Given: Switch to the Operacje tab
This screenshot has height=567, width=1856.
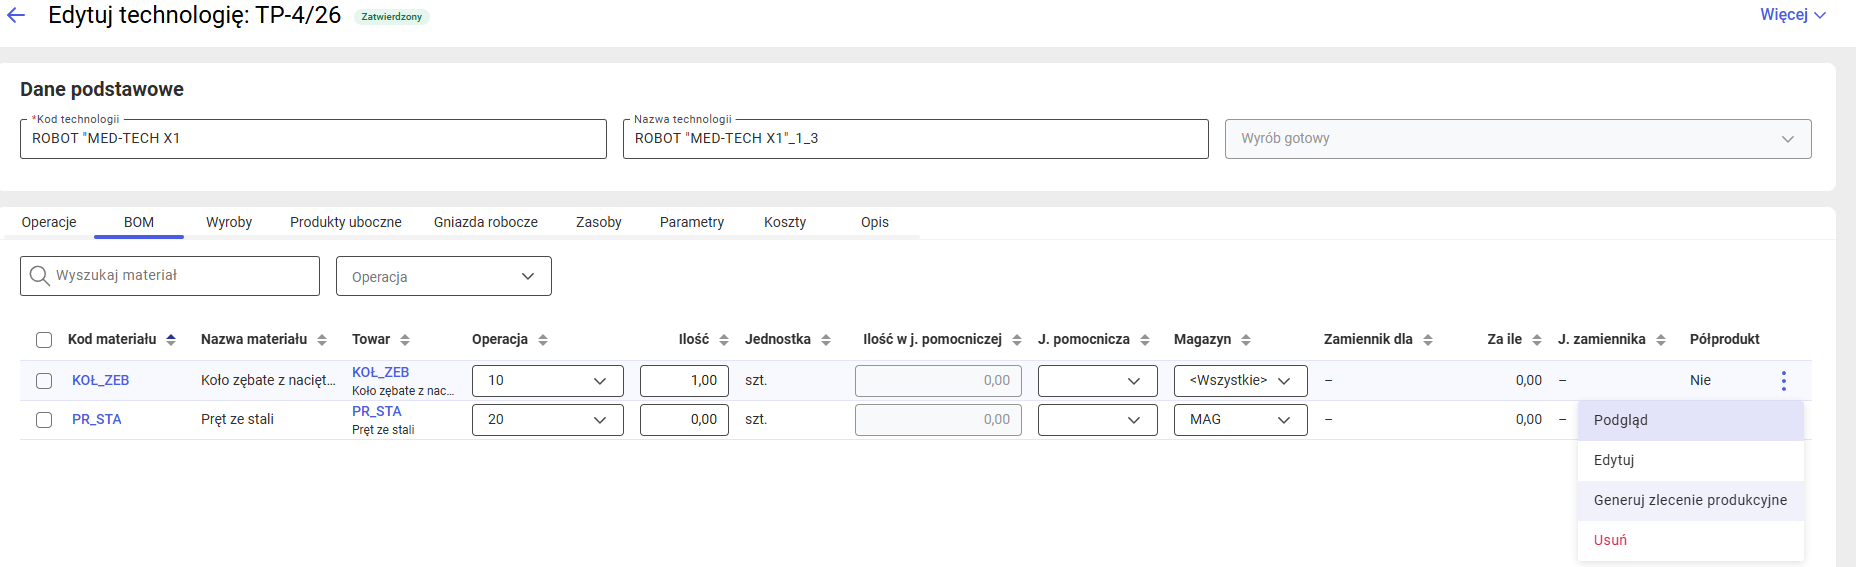Looking at the screenshot, I should coord(49,222).
